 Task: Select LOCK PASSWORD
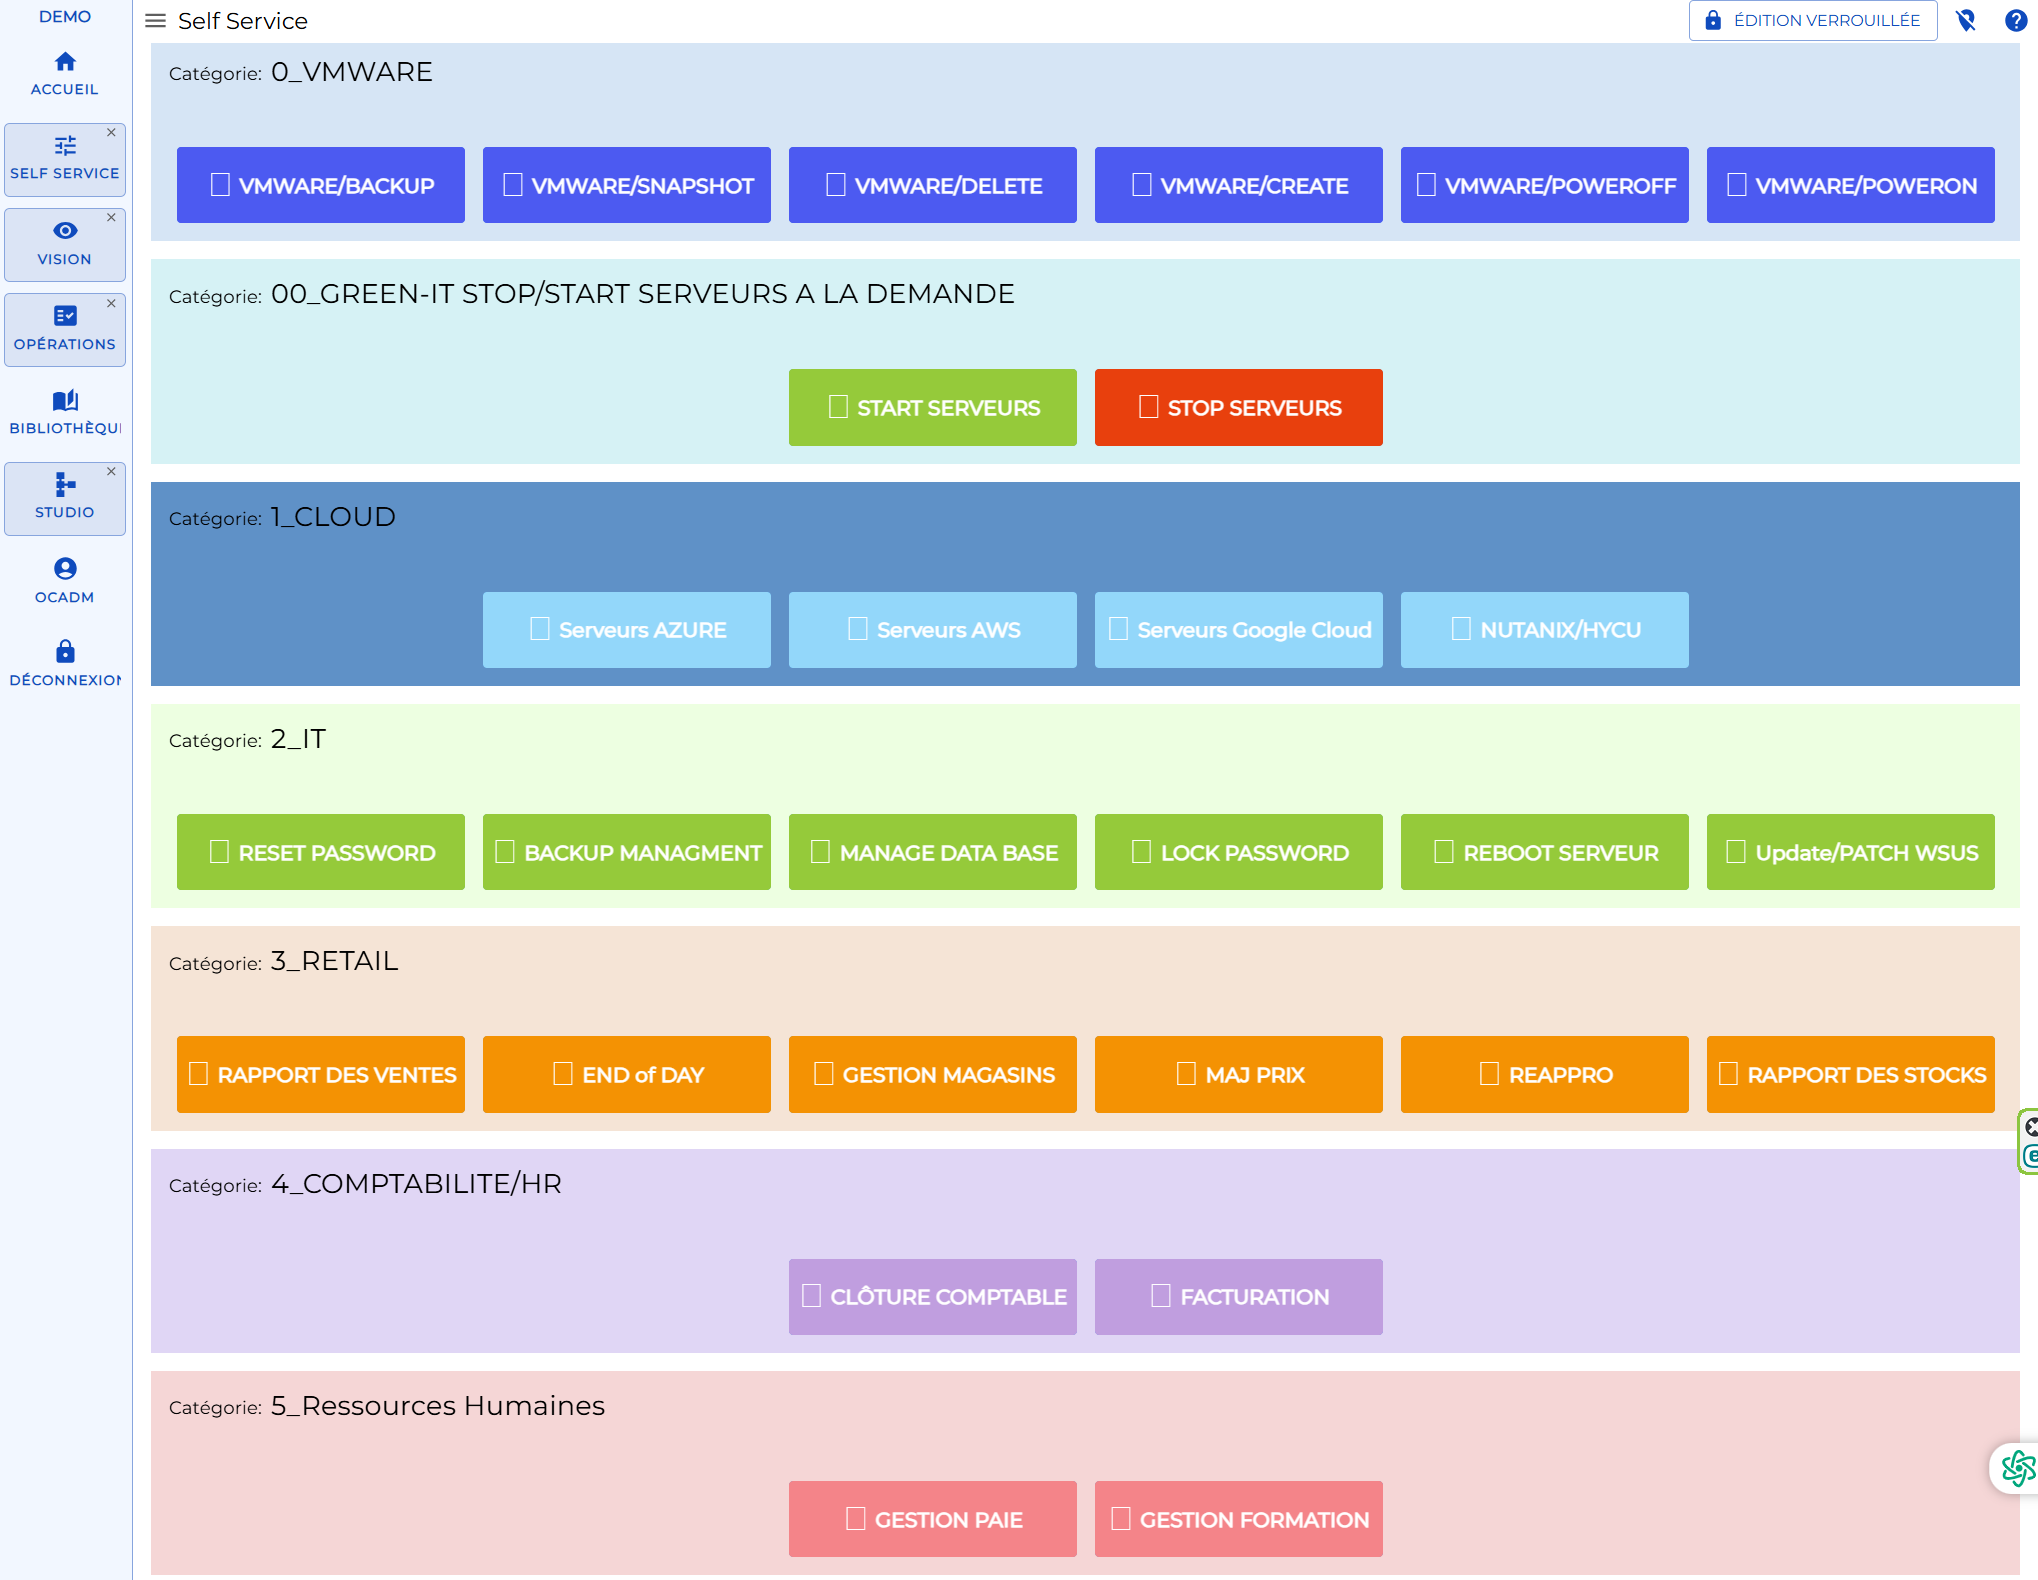coord(1239,853)
